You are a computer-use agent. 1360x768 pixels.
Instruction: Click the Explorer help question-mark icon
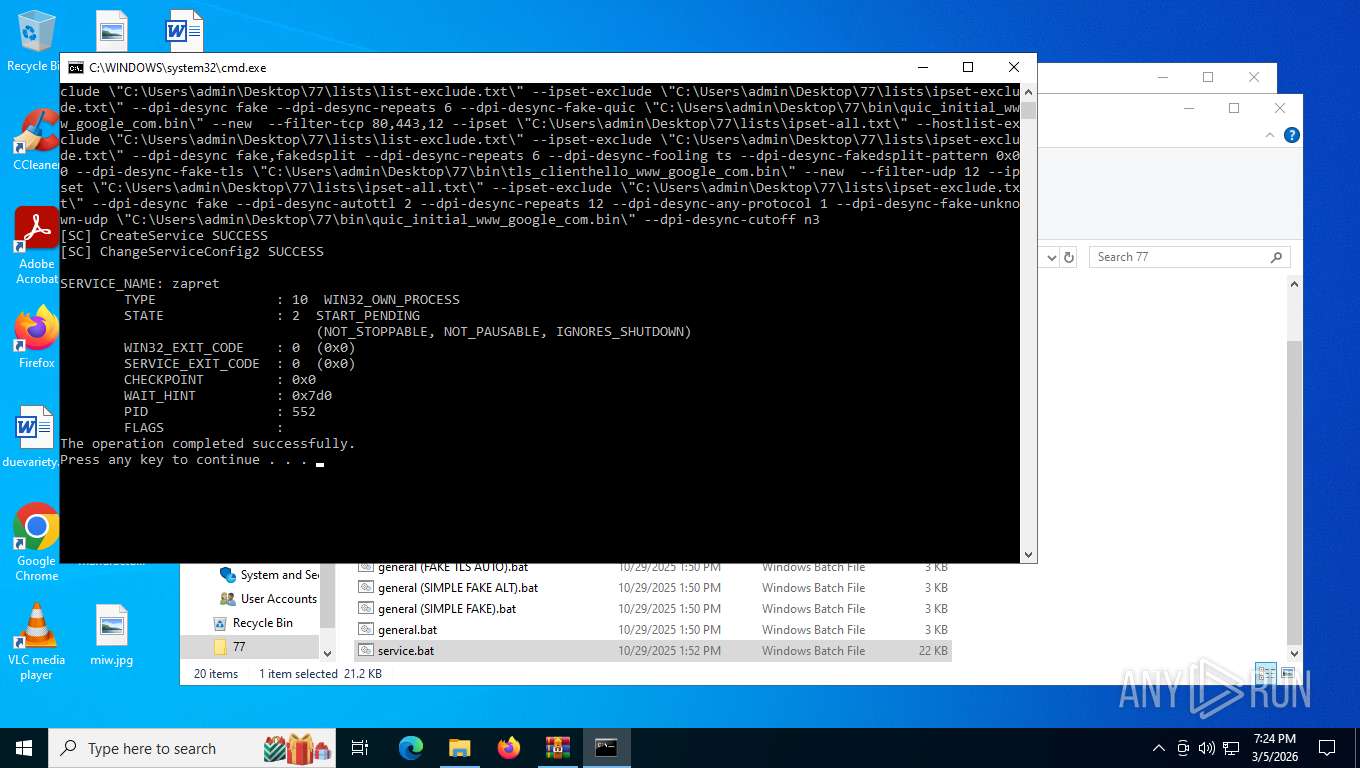pos(1292,135)
